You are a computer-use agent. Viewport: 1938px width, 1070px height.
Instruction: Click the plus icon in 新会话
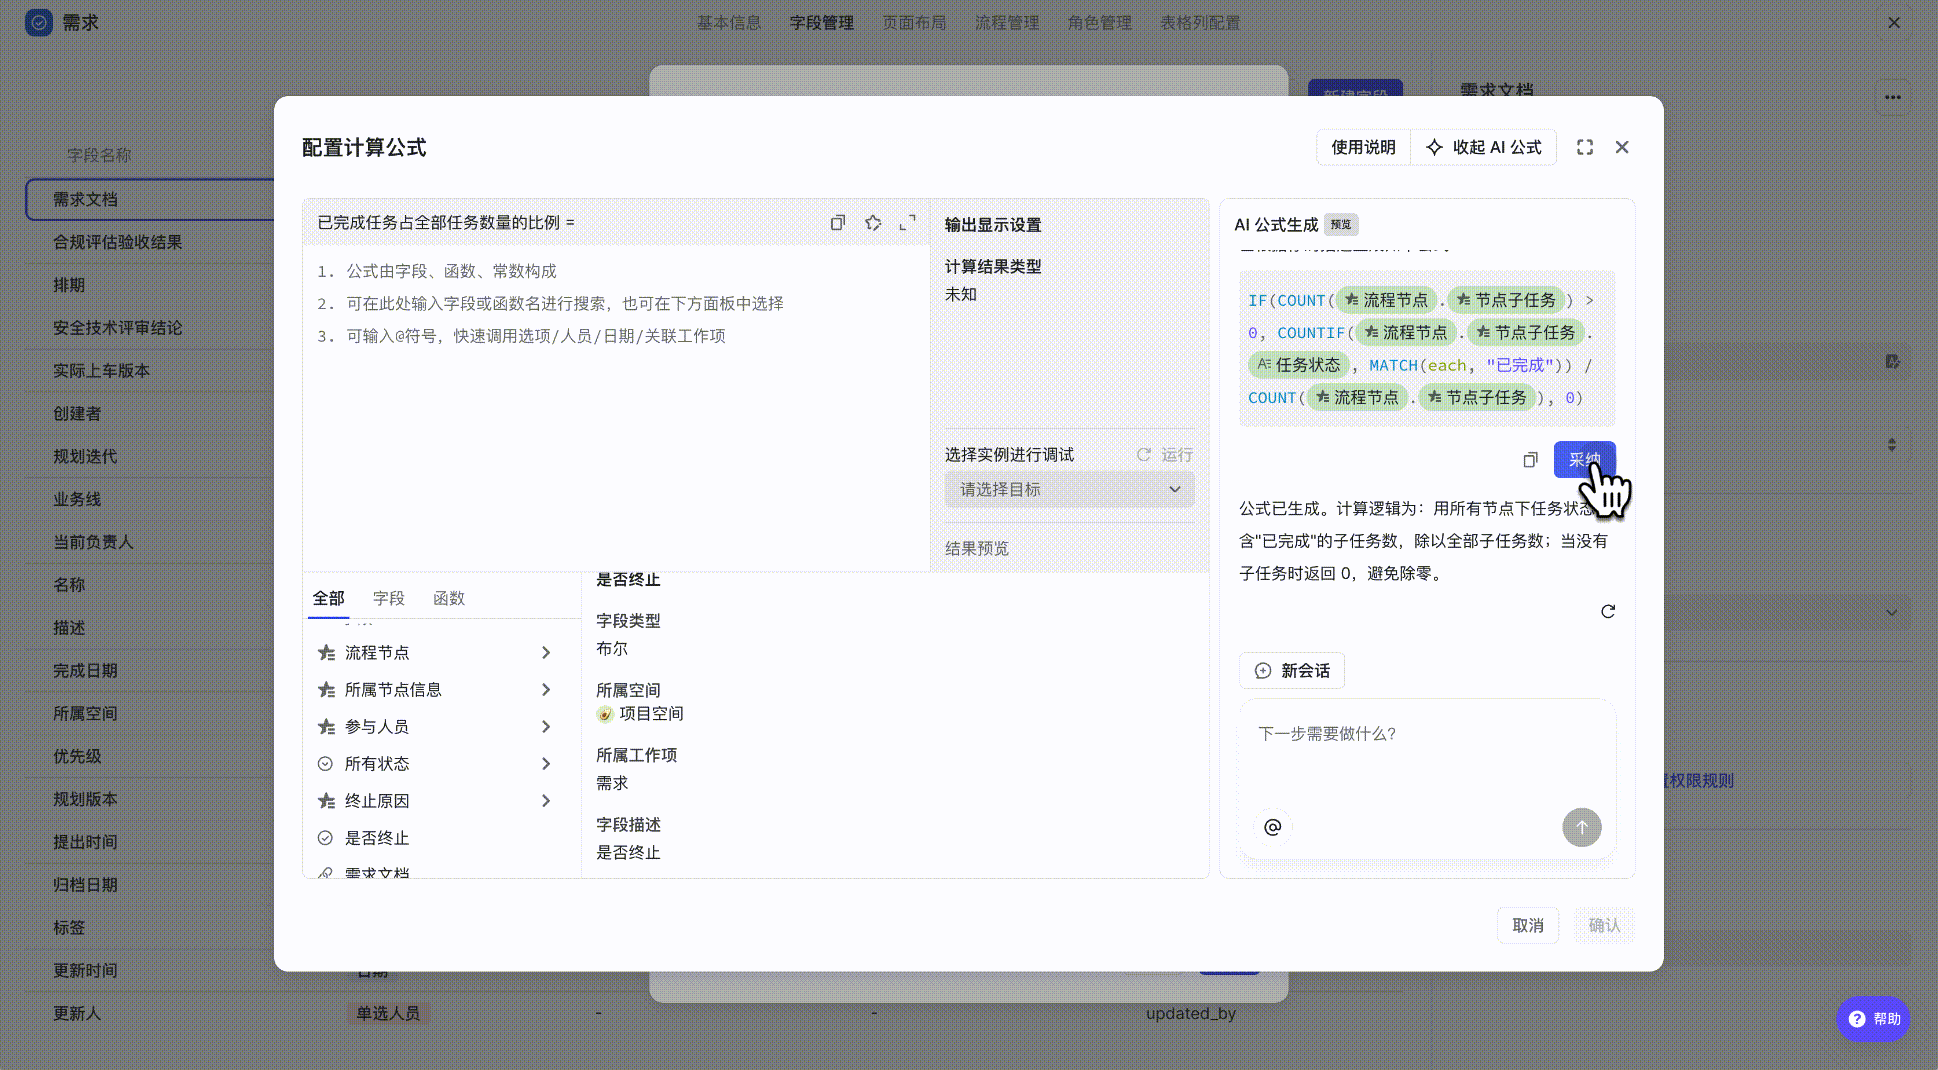[x=1263, y=671]
